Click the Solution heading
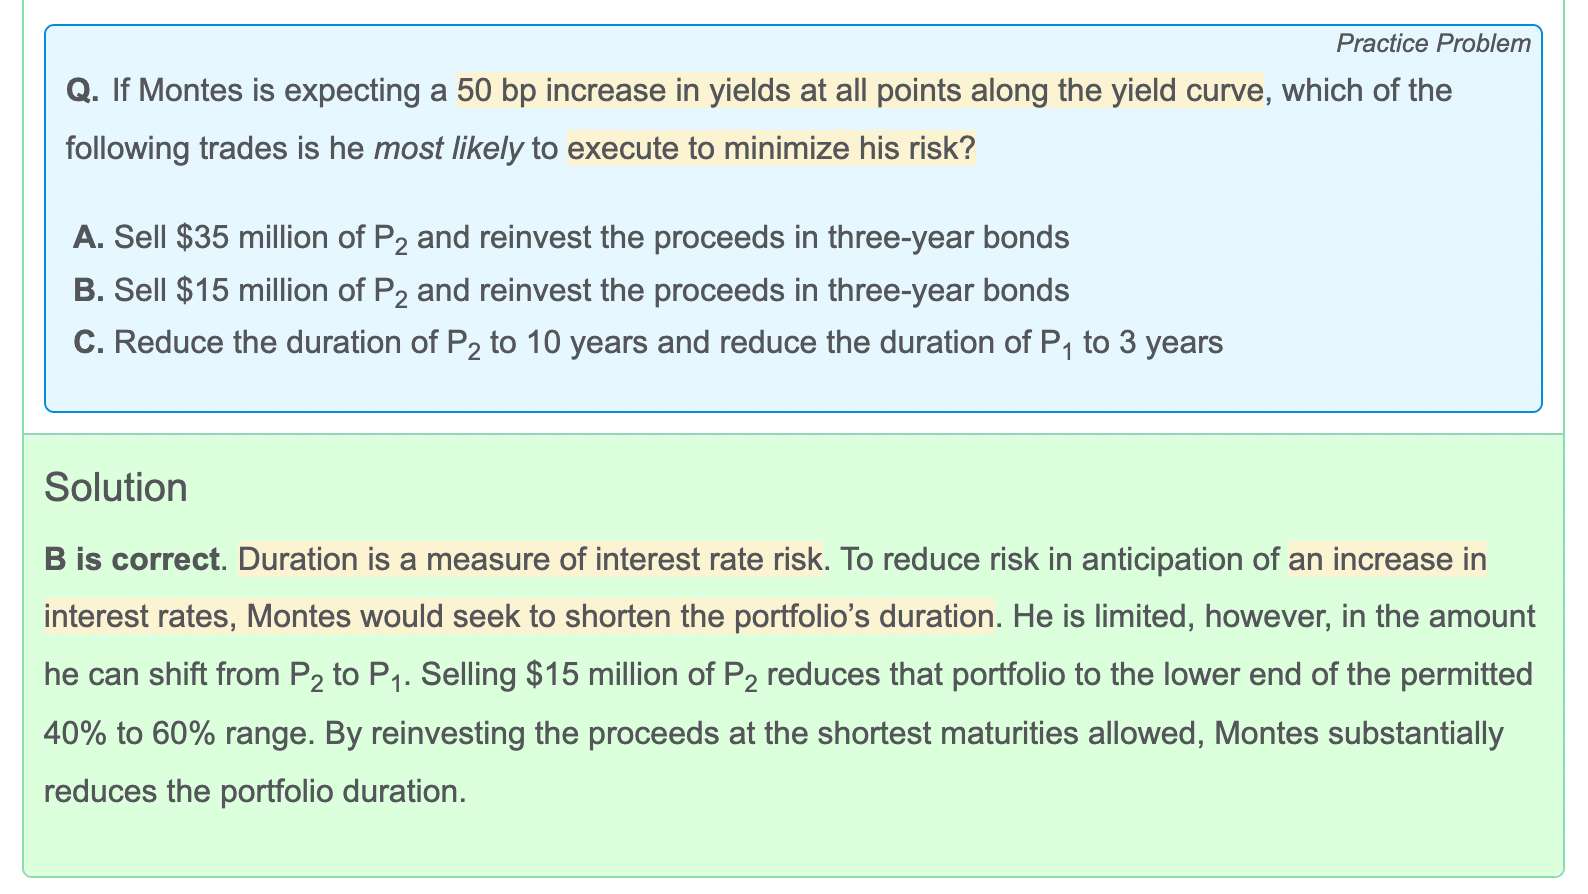Screen dimensions: 1588x894 click(116, 488)
